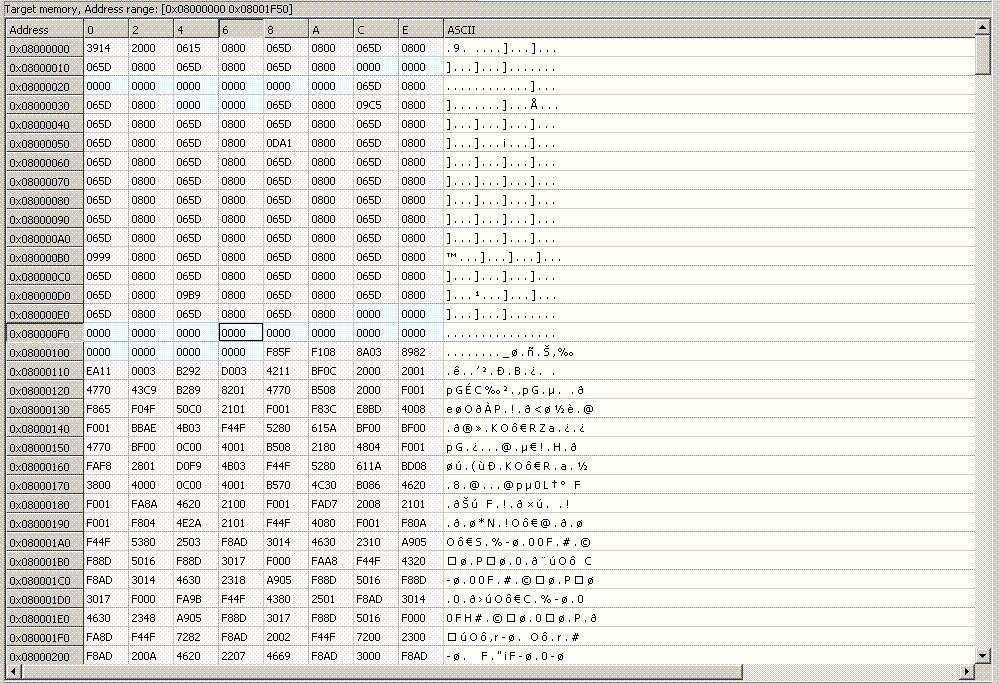Click the column E header
Image resolution: width=999 pixels, height=683 pixels.
[x=420, y=30]
